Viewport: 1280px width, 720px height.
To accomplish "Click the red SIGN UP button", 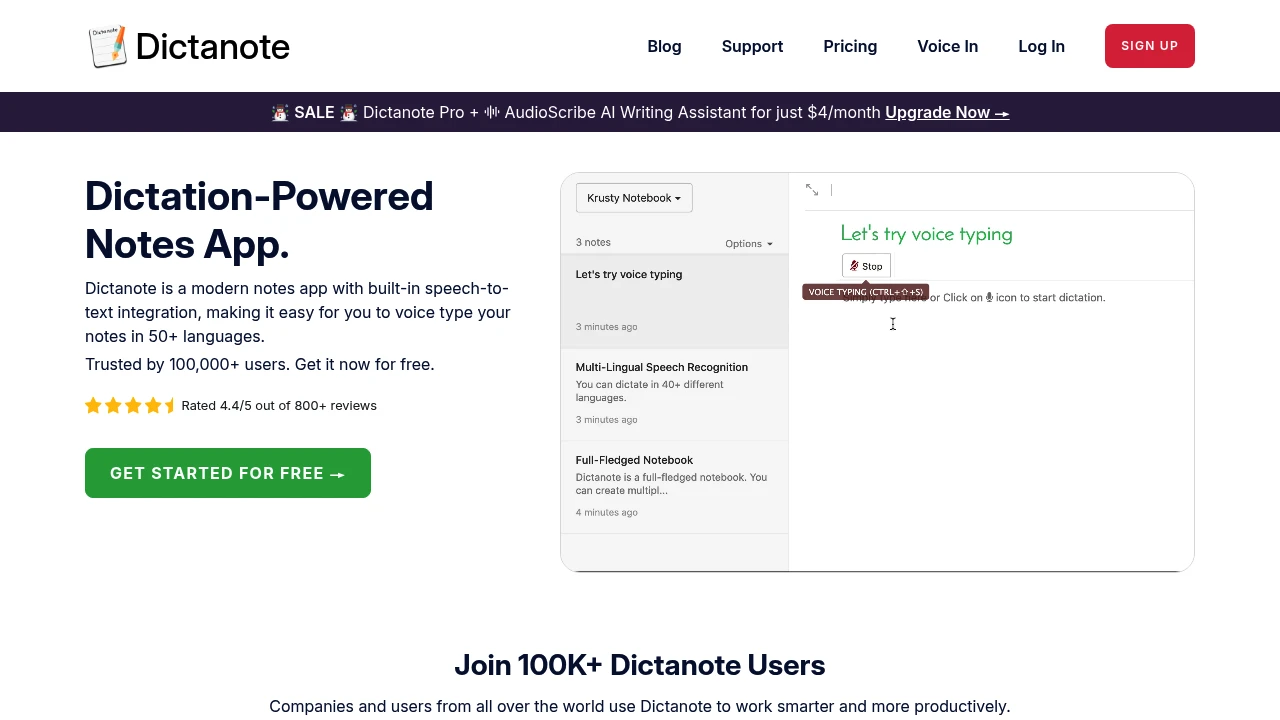I will pyautogui.click(x=1149, y=46).
